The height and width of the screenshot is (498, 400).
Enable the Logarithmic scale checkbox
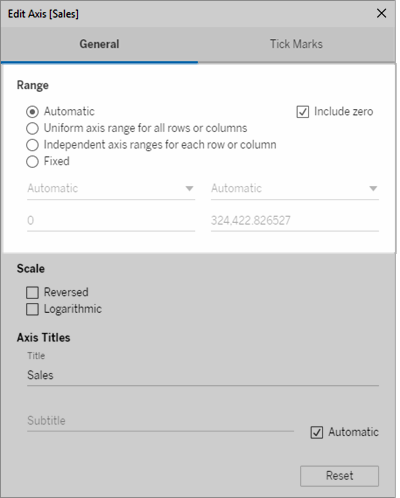click(x=32, y=309)
